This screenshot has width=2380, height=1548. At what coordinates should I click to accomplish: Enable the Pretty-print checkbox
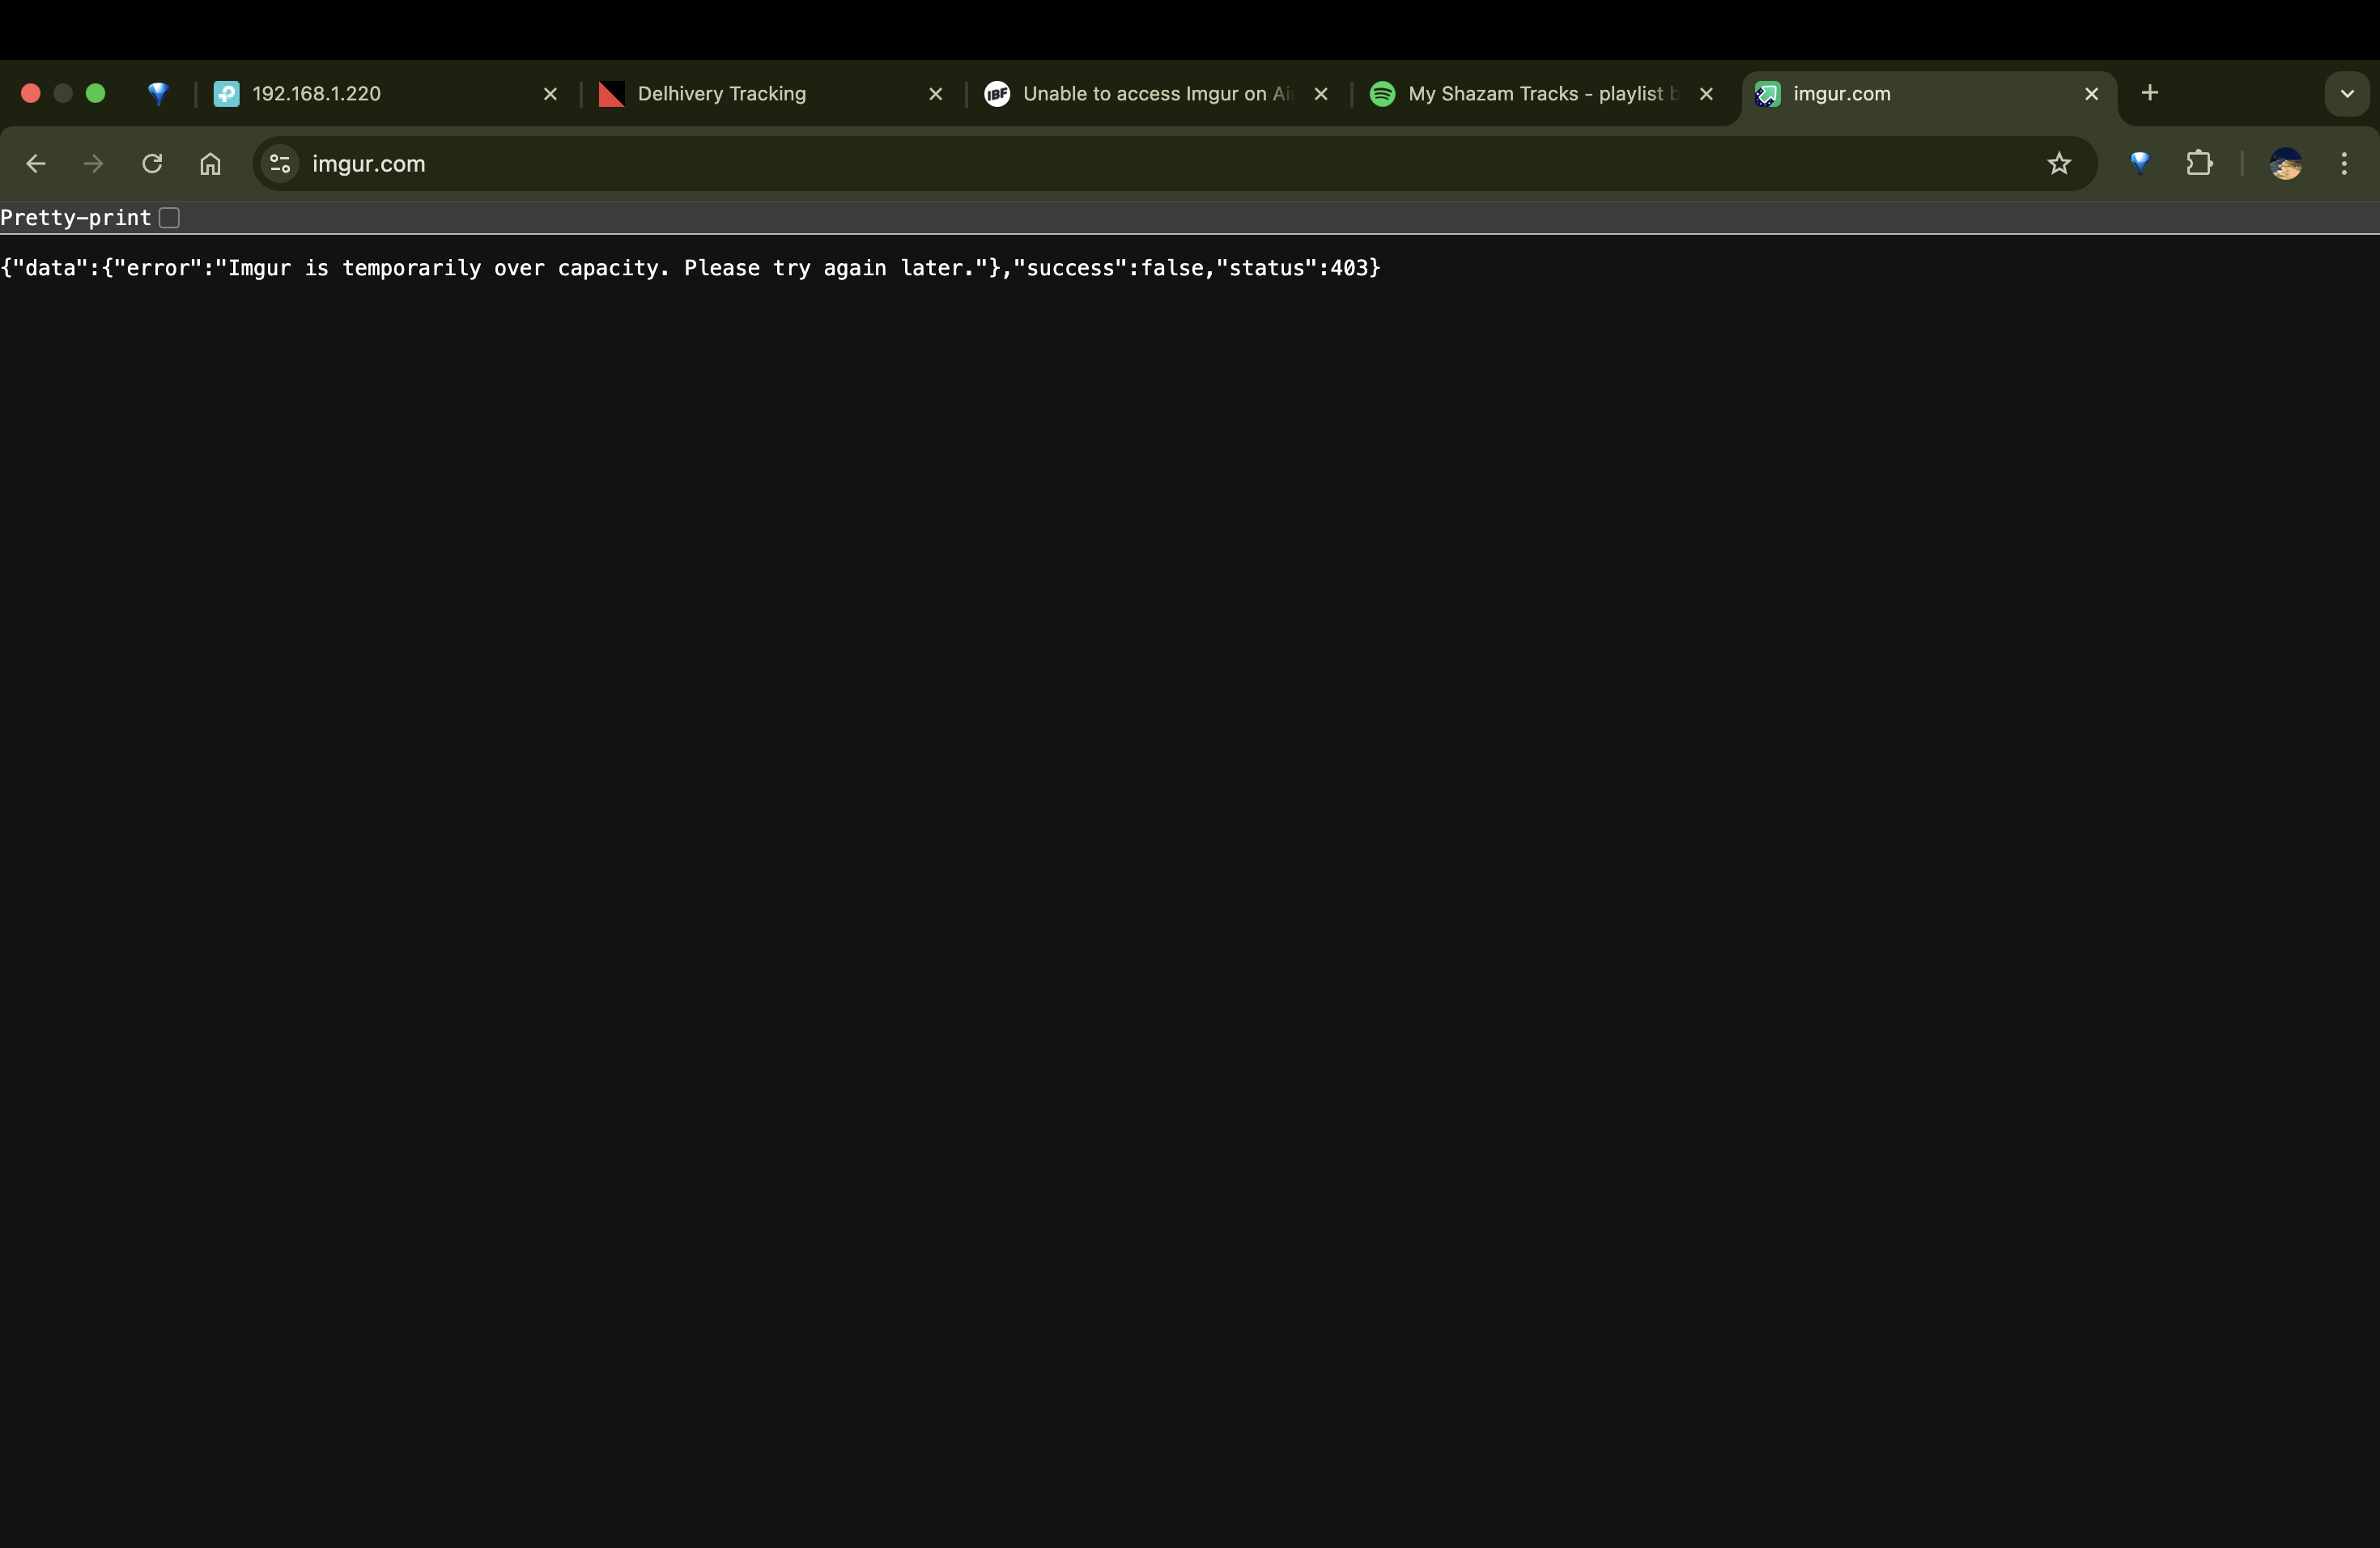pyautogui.click(x=169, y=217)
